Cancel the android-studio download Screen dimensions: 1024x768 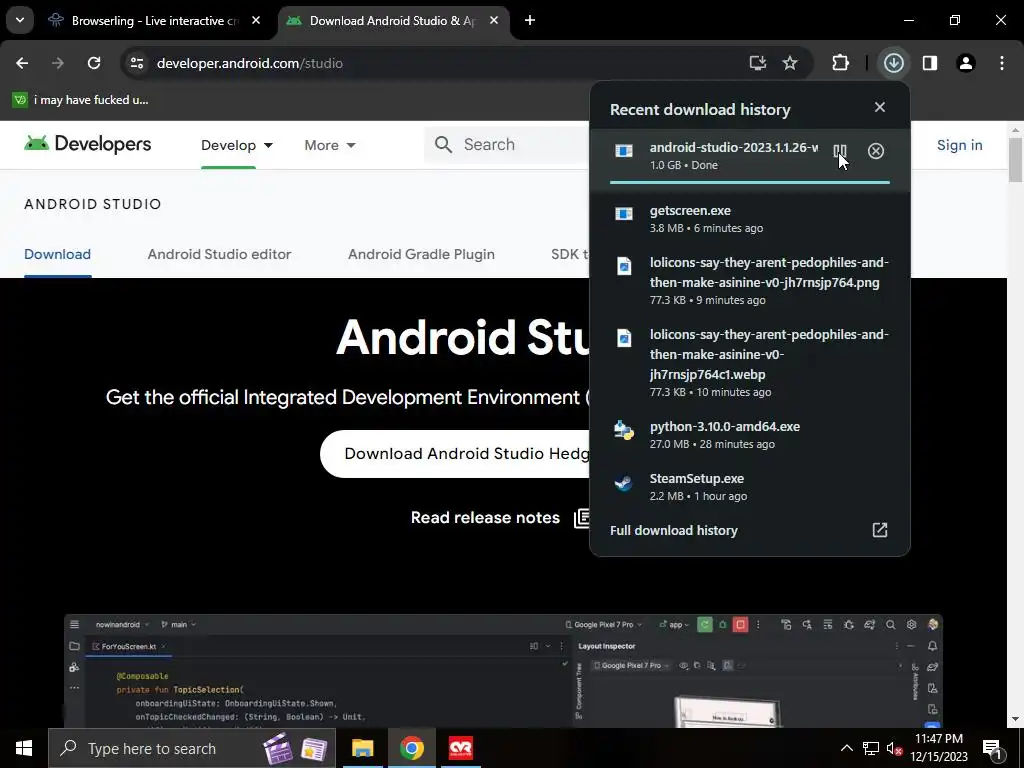(876, 152)
